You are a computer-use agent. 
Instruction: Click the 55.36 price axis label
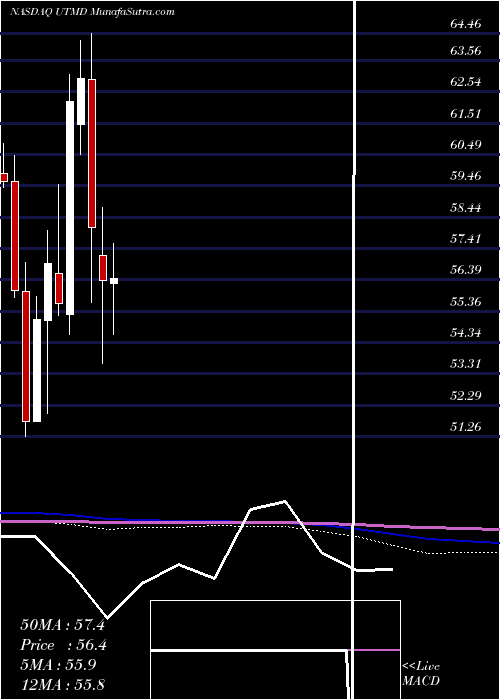point(466,302)
